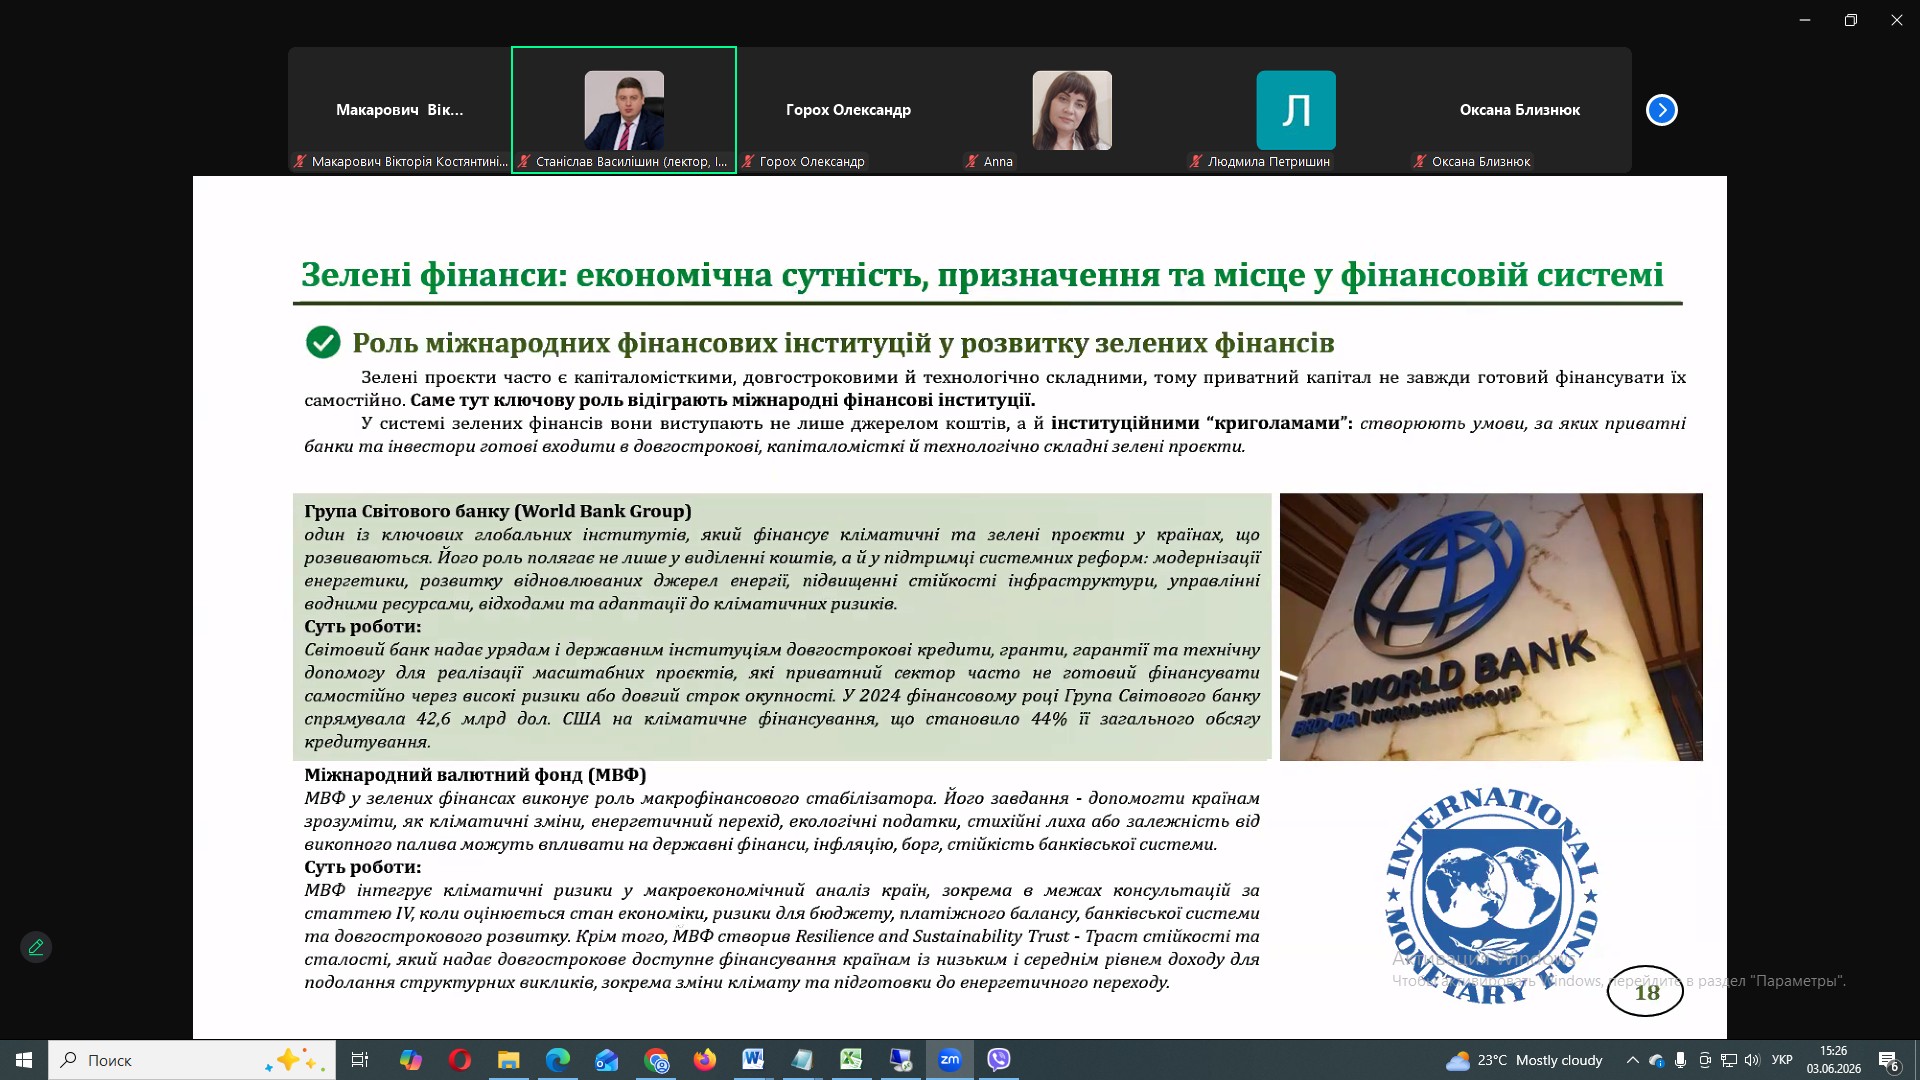
Task: Switch to Microsoft Word on the taskbar
Action: [x=753, y=1060]
